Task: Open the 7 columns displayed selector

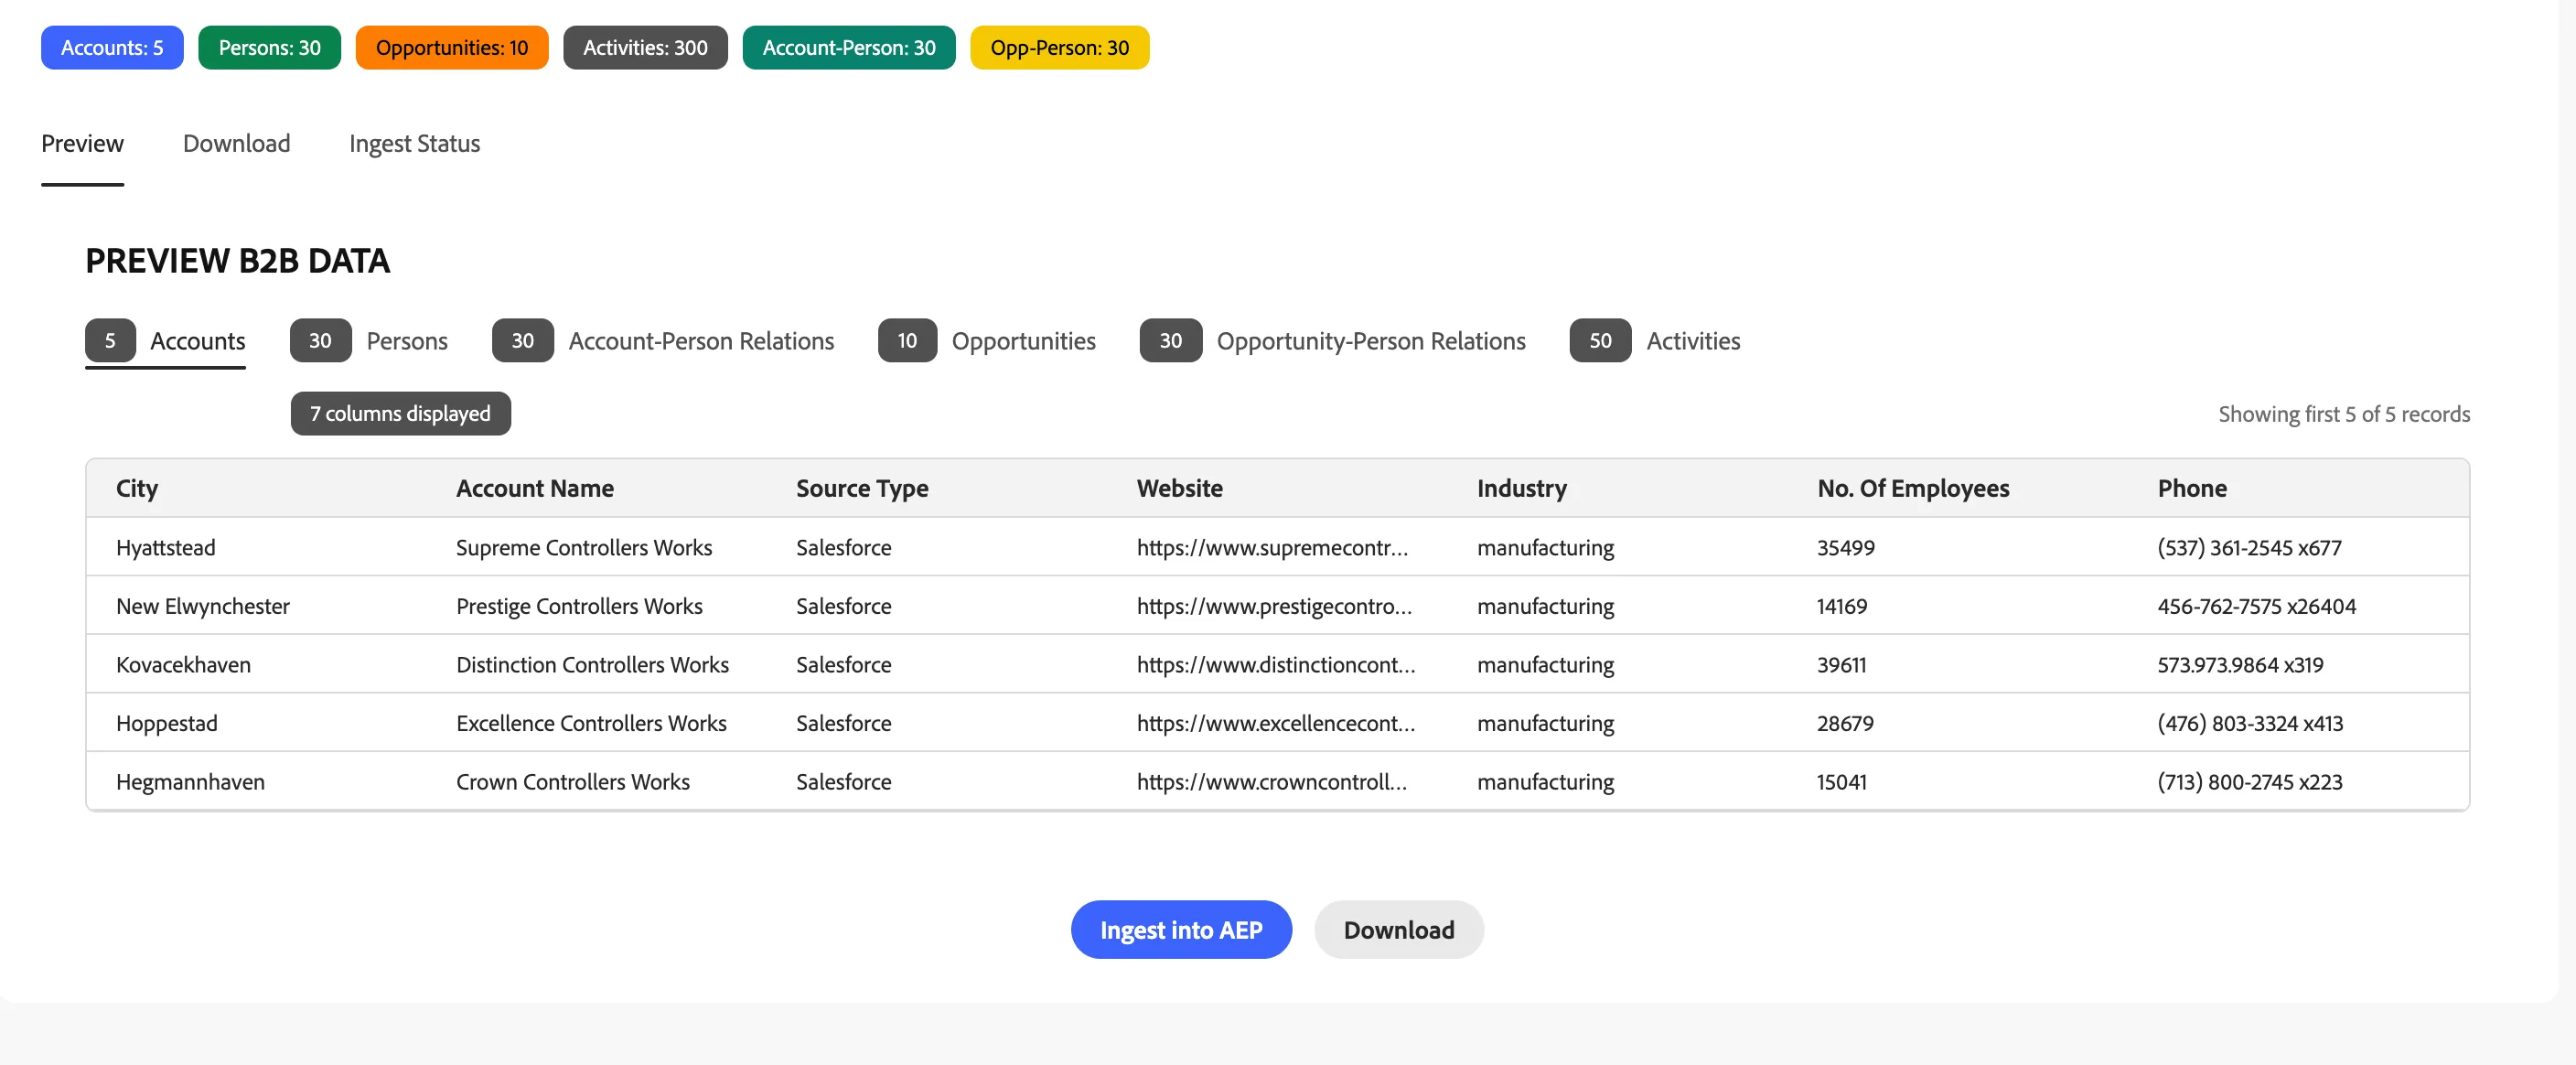Action: 400,414
